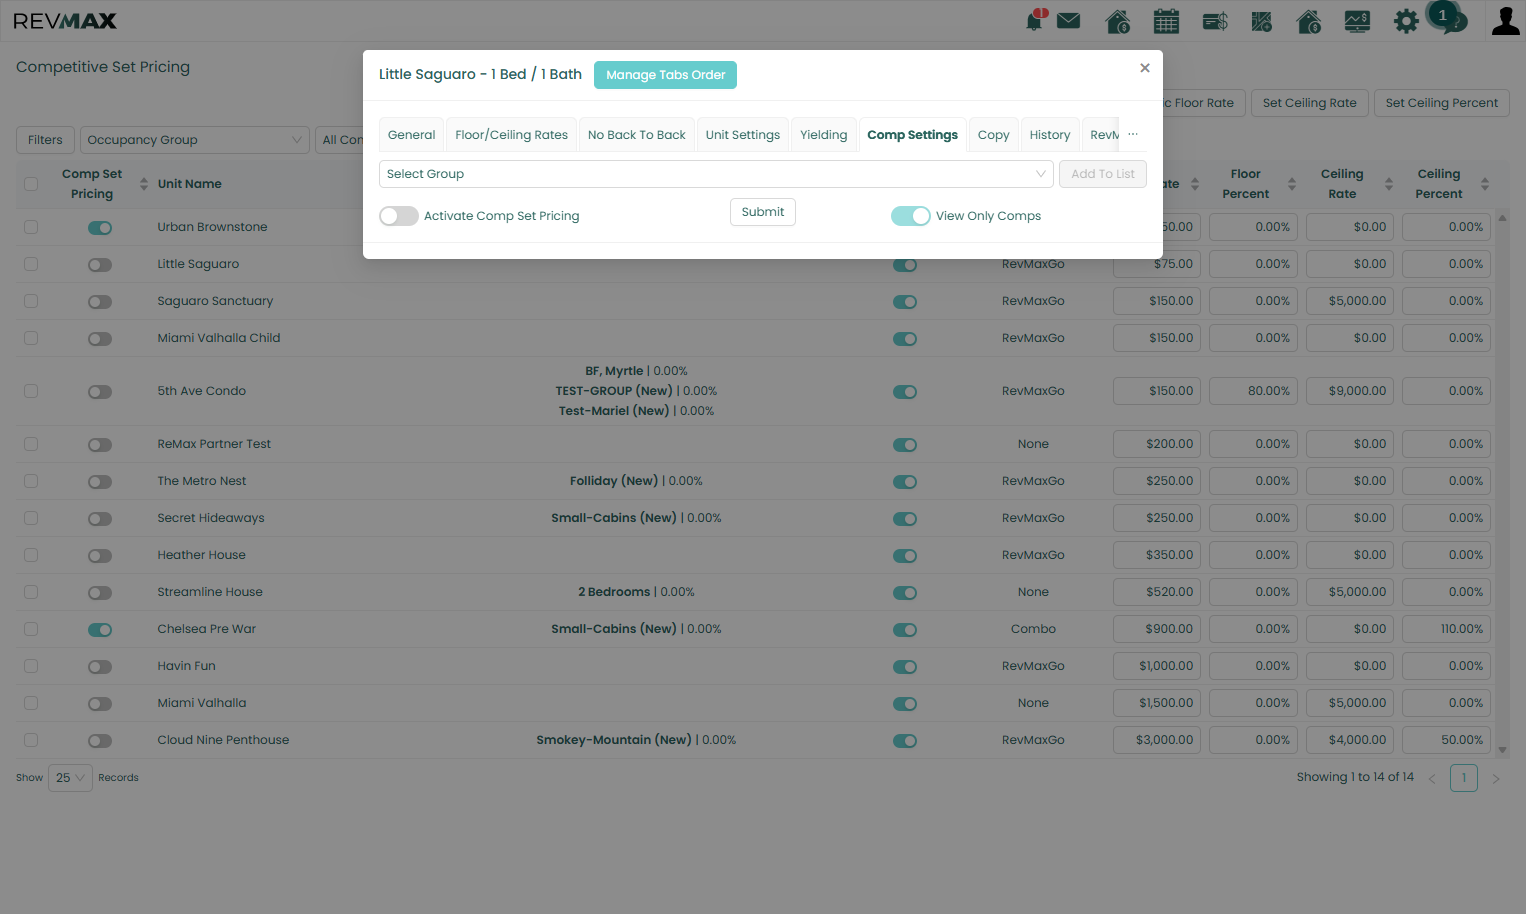Viewport: 1526px width, 914px height.
Task: Open the settings gear icon
Action: point(1406,20)
